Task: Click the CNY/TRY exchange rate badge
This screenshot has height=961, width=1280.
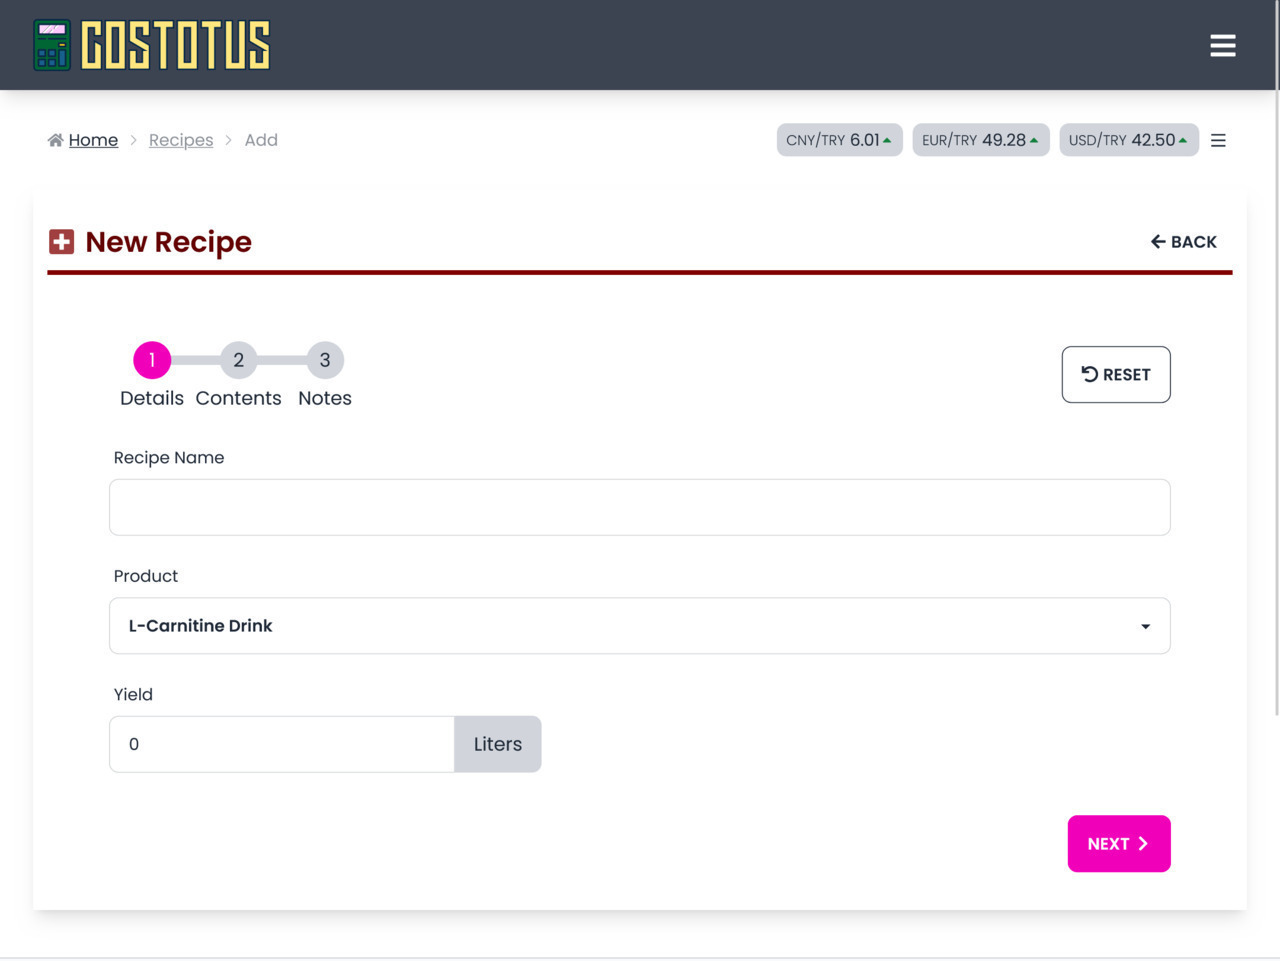Action: coord(839,140)
